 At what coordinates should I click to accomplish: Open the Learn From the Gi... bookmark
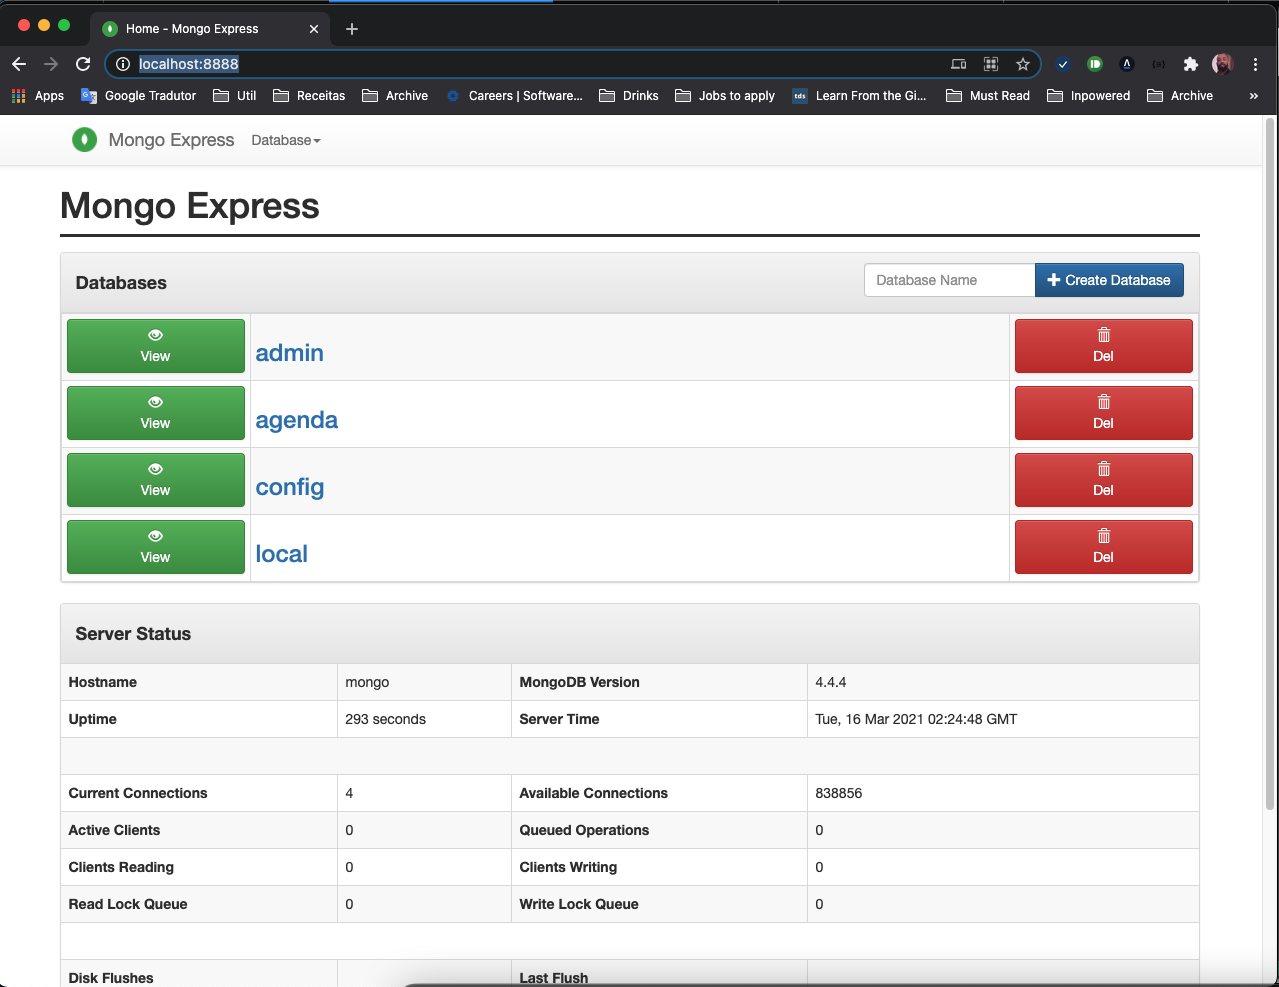coord(859,96)
